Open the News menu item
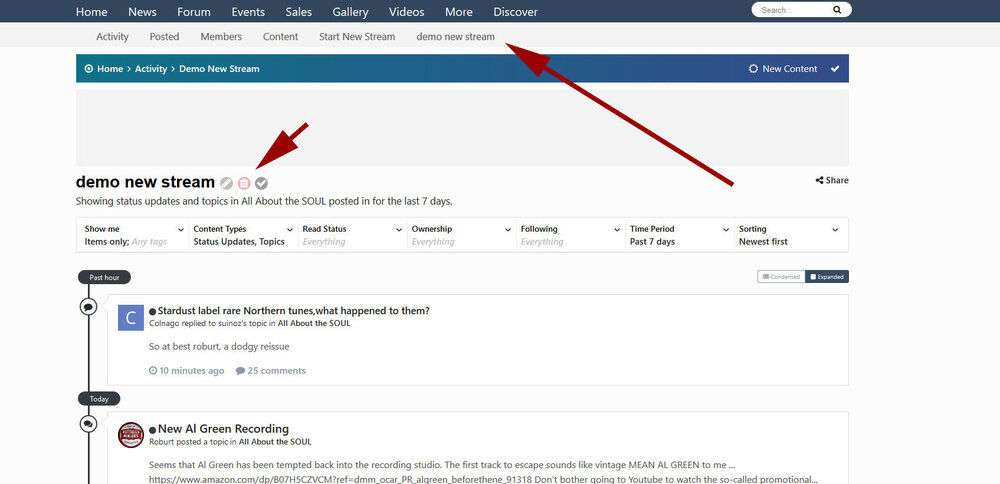1000x484 pixels. 142,11
